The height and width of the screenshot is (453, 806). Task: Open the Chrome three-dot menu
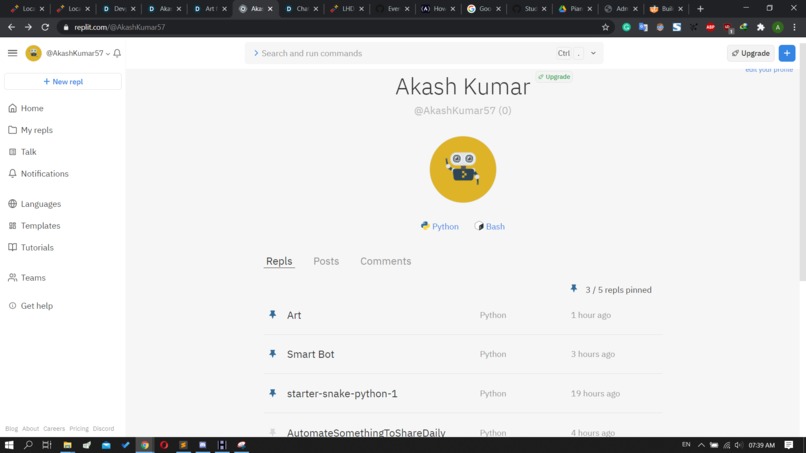(795, 27)
